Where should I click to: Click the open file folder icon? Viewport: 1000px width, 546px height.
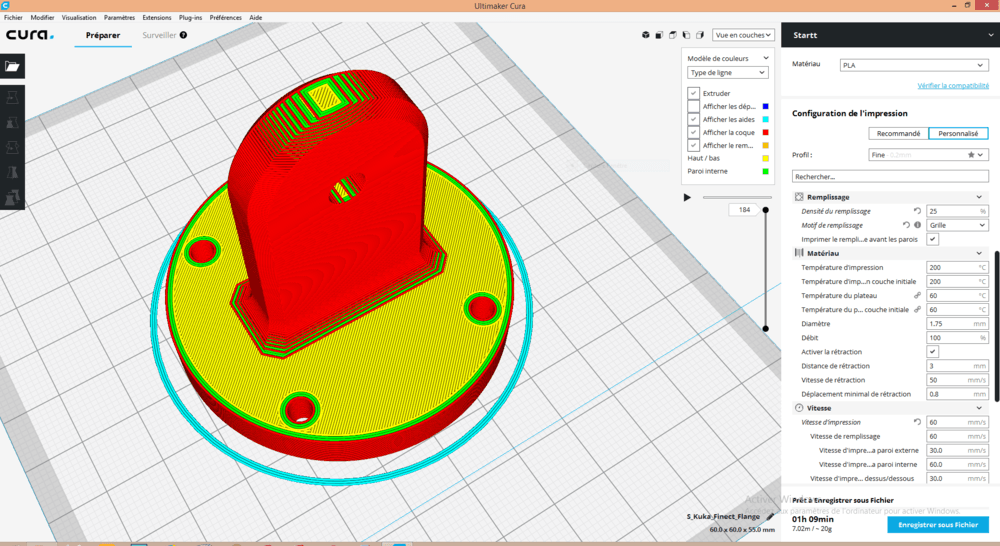click(12, 66)
